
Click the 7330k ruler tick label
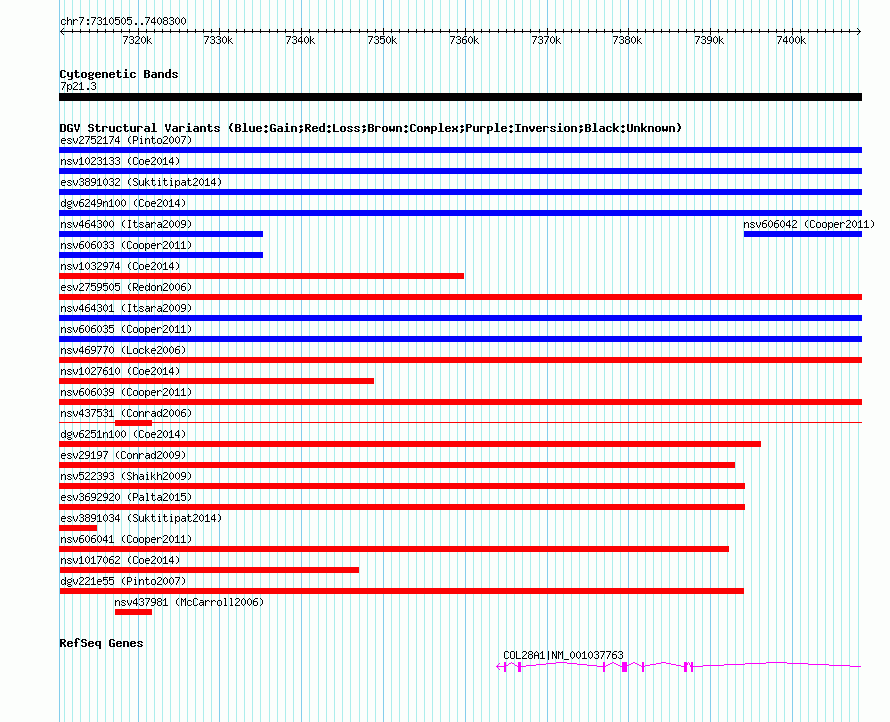pyautogui.click(x=218, y=40)
